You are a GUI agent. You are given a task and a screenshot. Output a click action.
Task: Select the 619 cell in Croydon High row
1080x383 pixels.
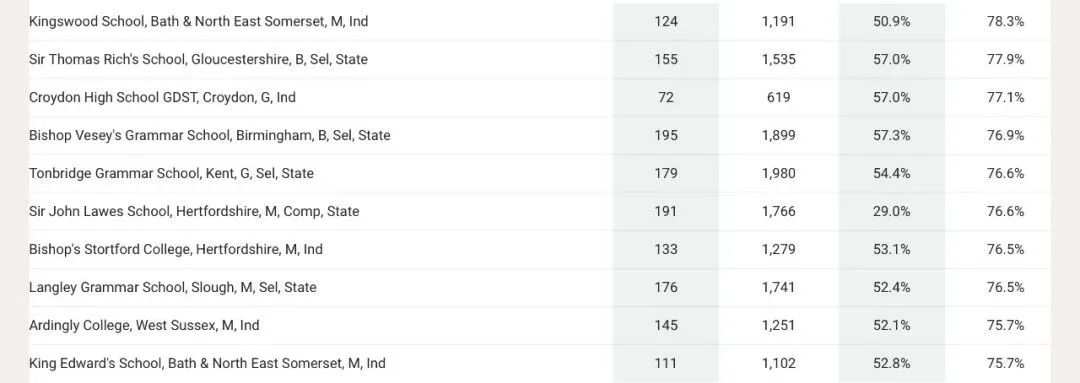[778, 97]
